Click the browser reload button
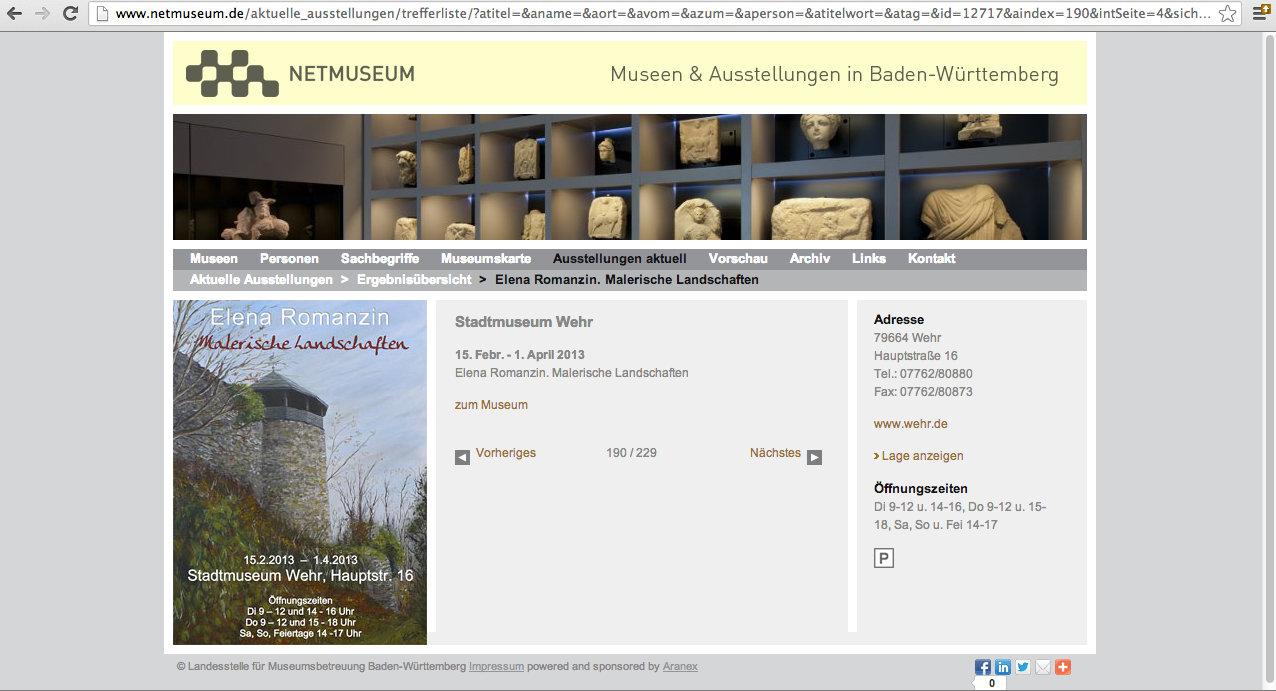The image size is (1276, 691). 70,14
